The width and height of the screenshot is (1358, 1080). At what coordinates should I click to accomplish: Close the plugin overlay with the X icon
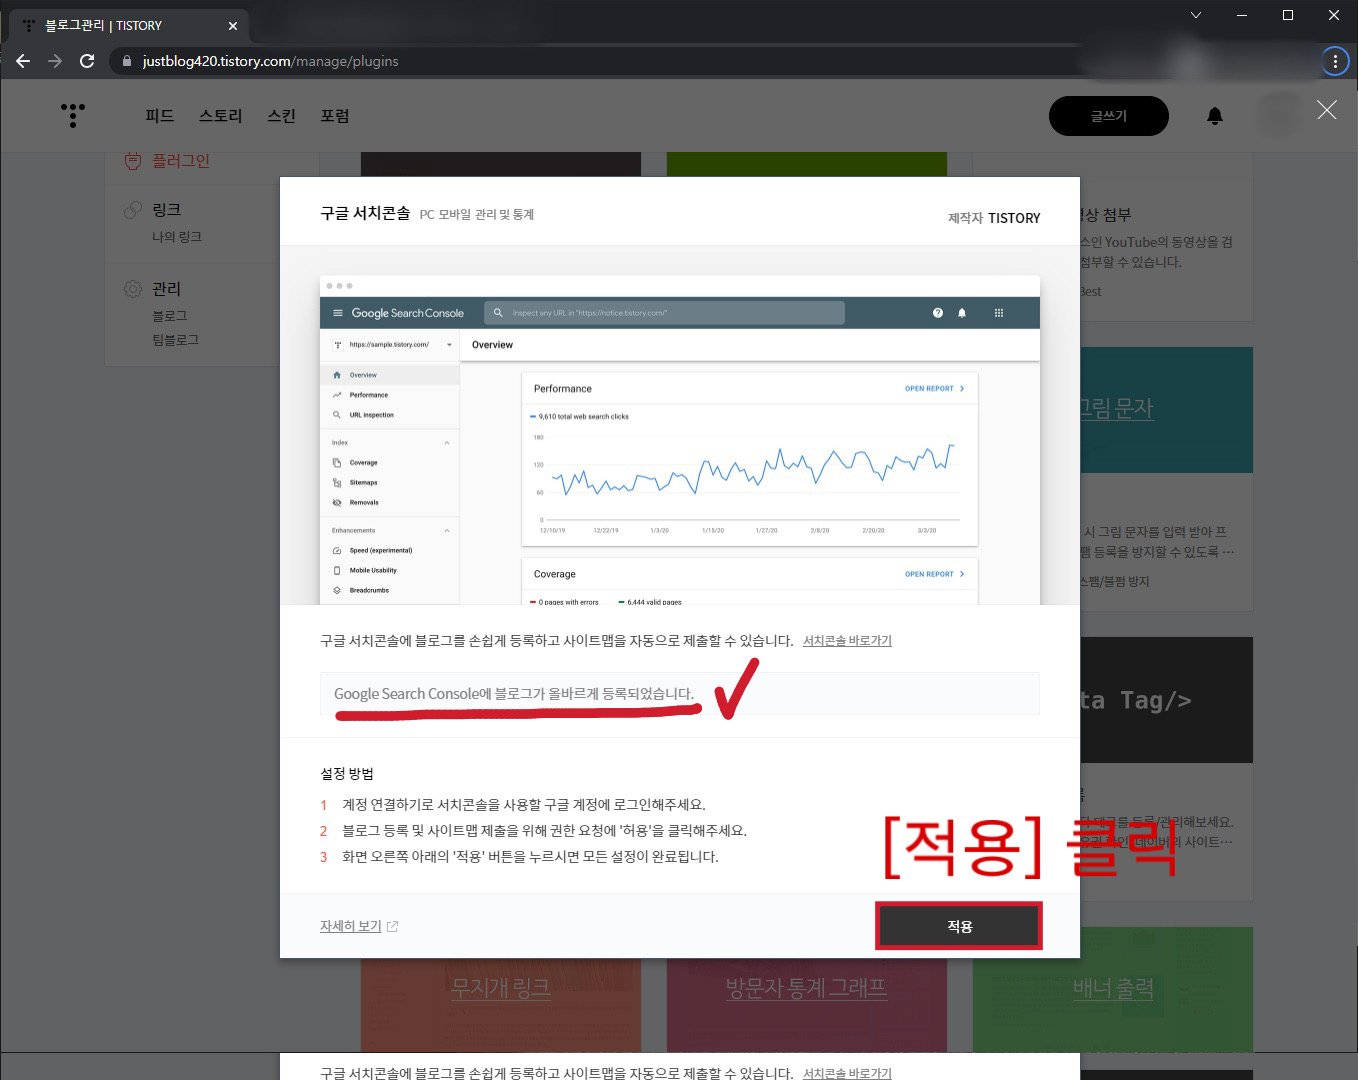(x=1326, y=110)
